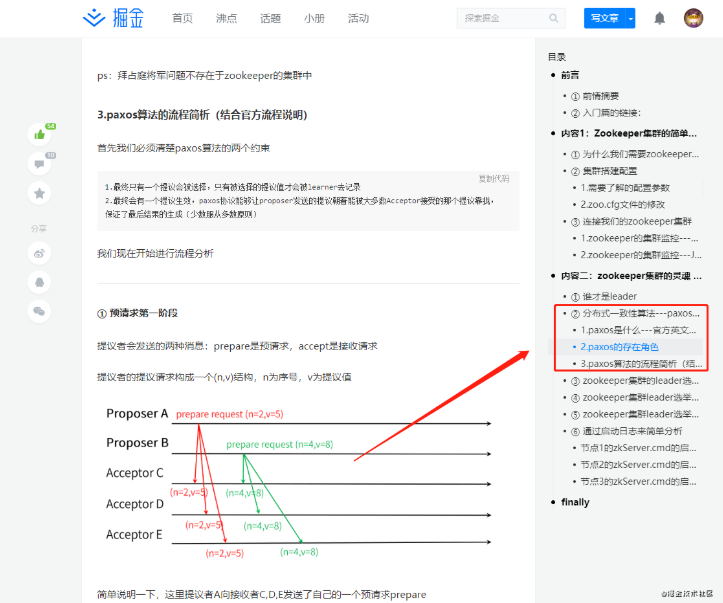Image resolution: width=723 pixels, height=603 pixels.
Task: Click the Proposer A diagram image
Action: [x=298, y=482]
